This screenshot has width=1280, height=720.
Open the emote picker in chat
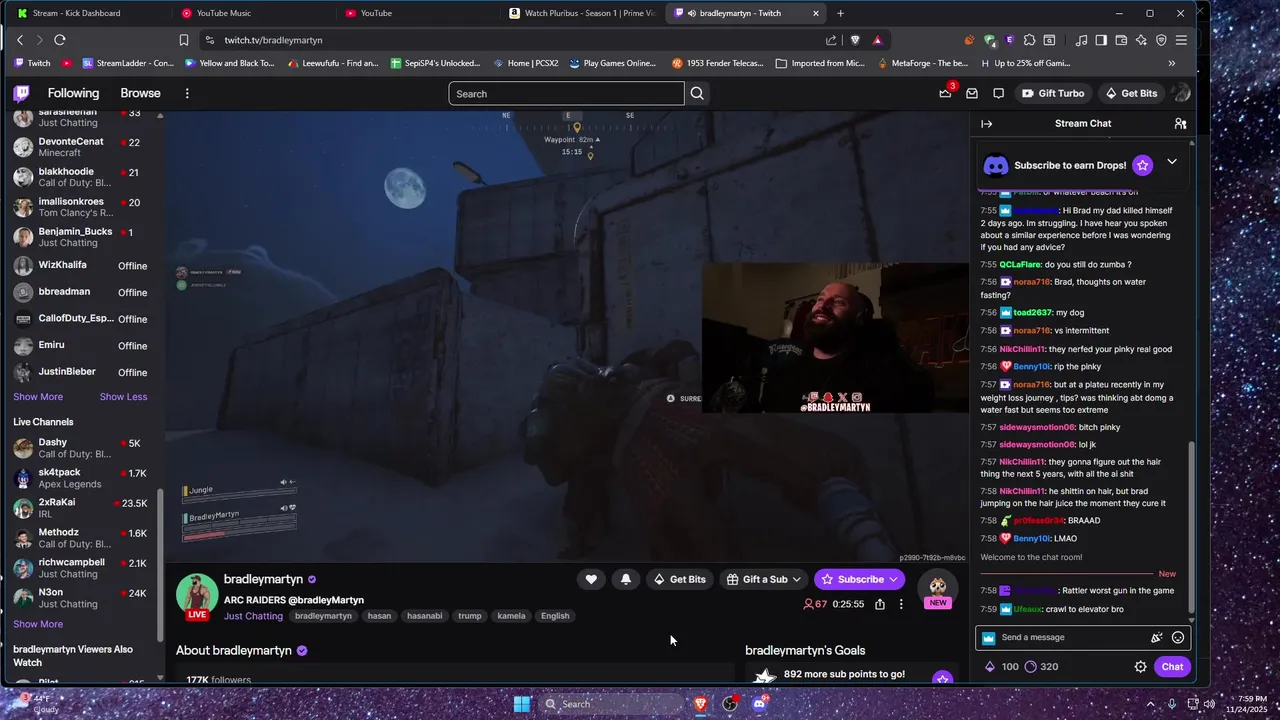[1178, 637]
